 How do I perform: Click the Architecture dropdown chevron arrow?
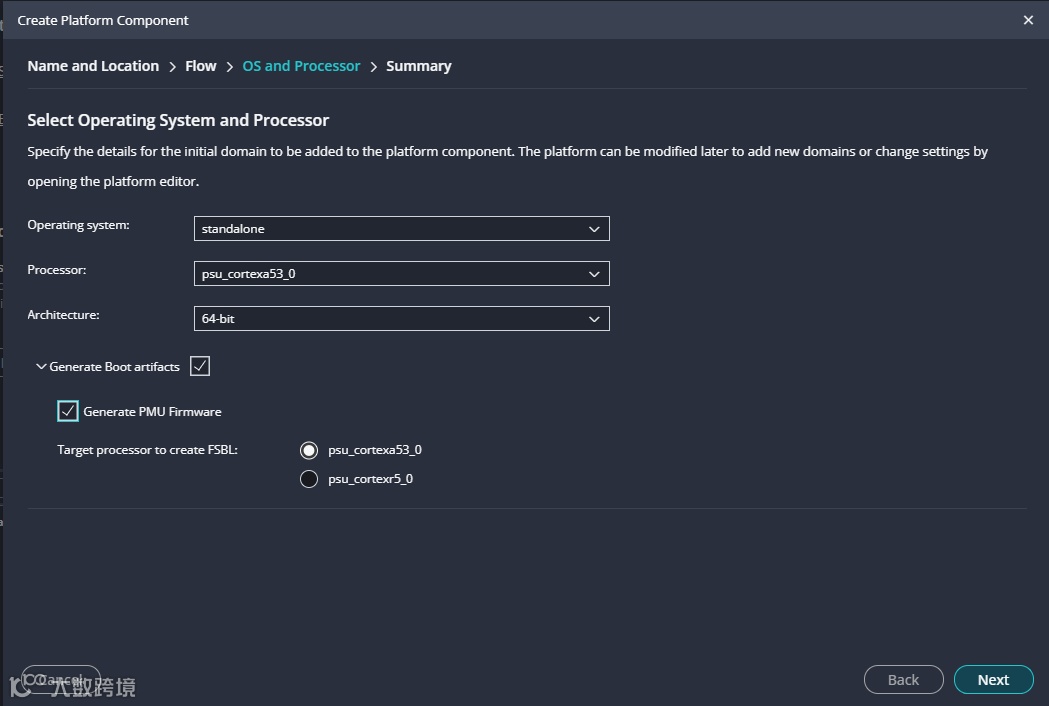pyautogui.click(x=594, y=319)
